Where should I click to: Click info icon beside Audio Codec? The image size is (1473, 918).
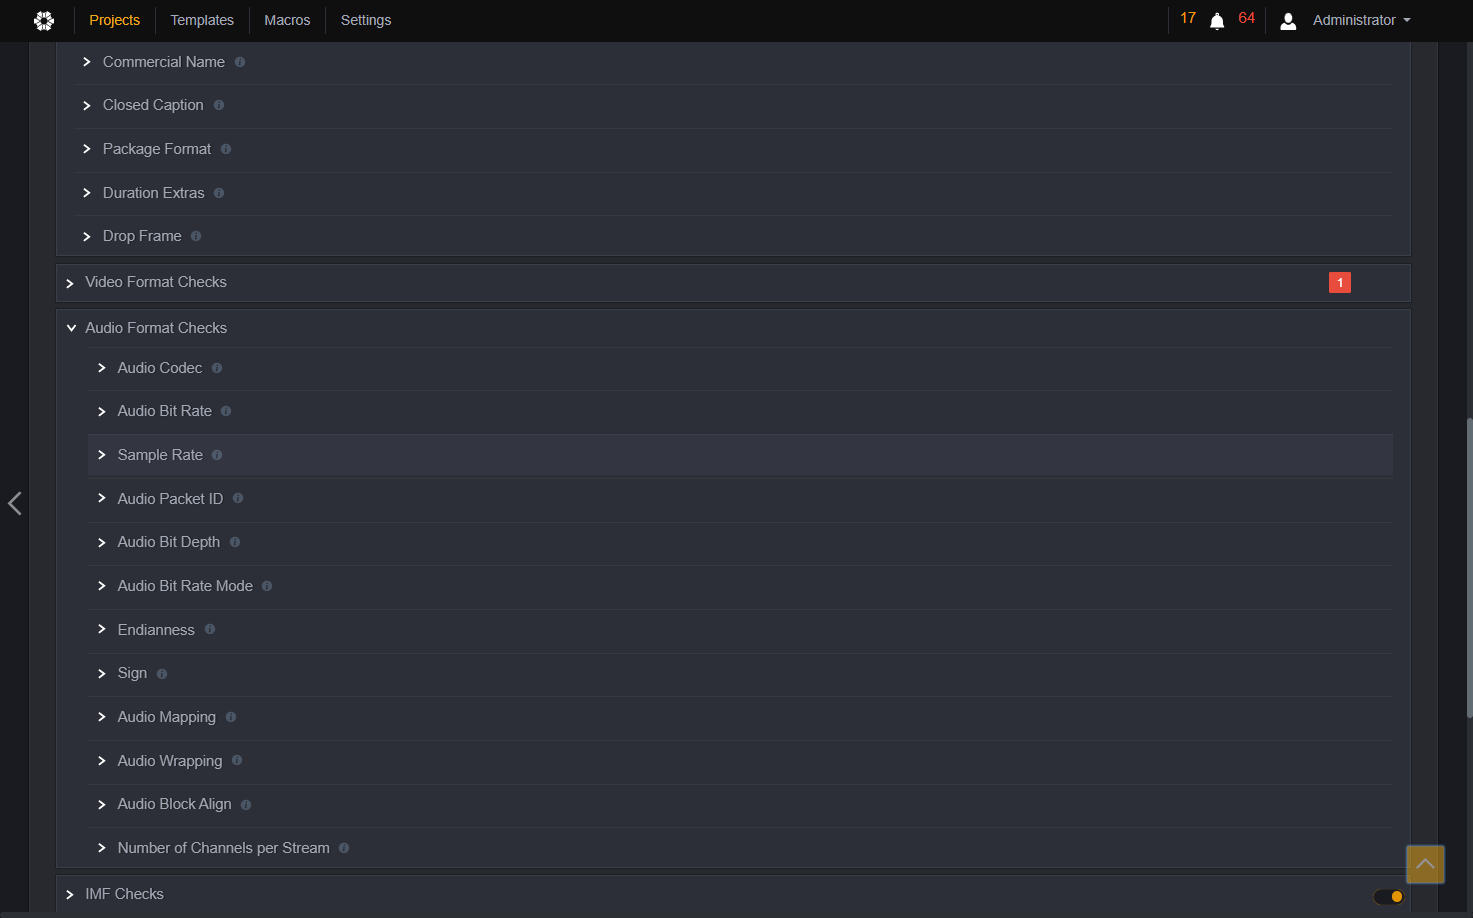(217, 368)
